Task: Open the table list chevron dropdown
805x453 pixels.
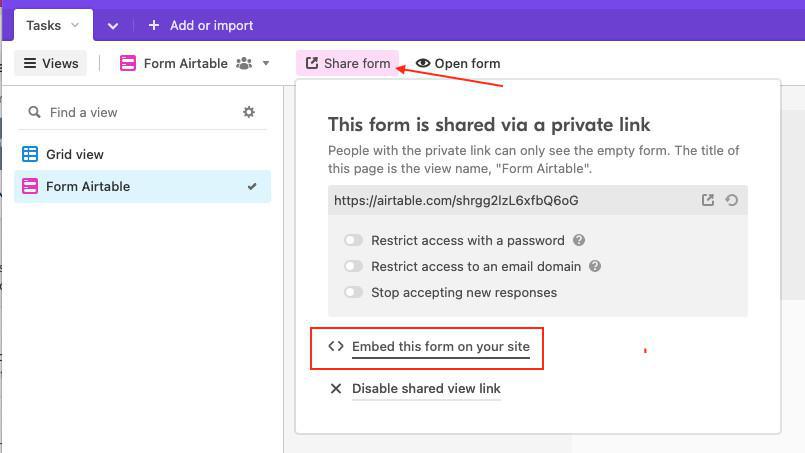Action: pos(113,25)
